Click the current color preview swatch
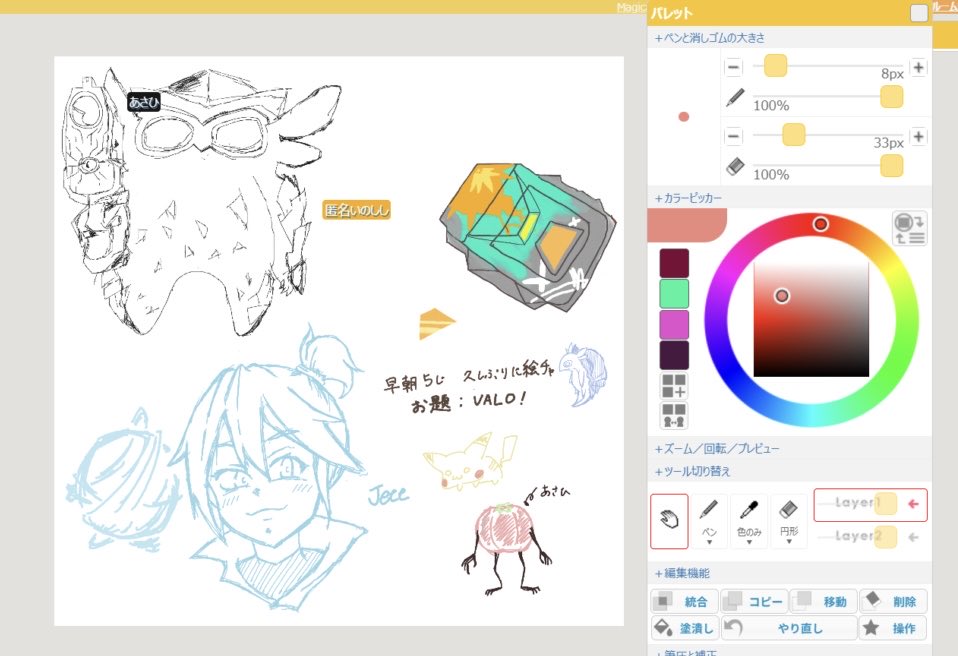 (687, 224)
